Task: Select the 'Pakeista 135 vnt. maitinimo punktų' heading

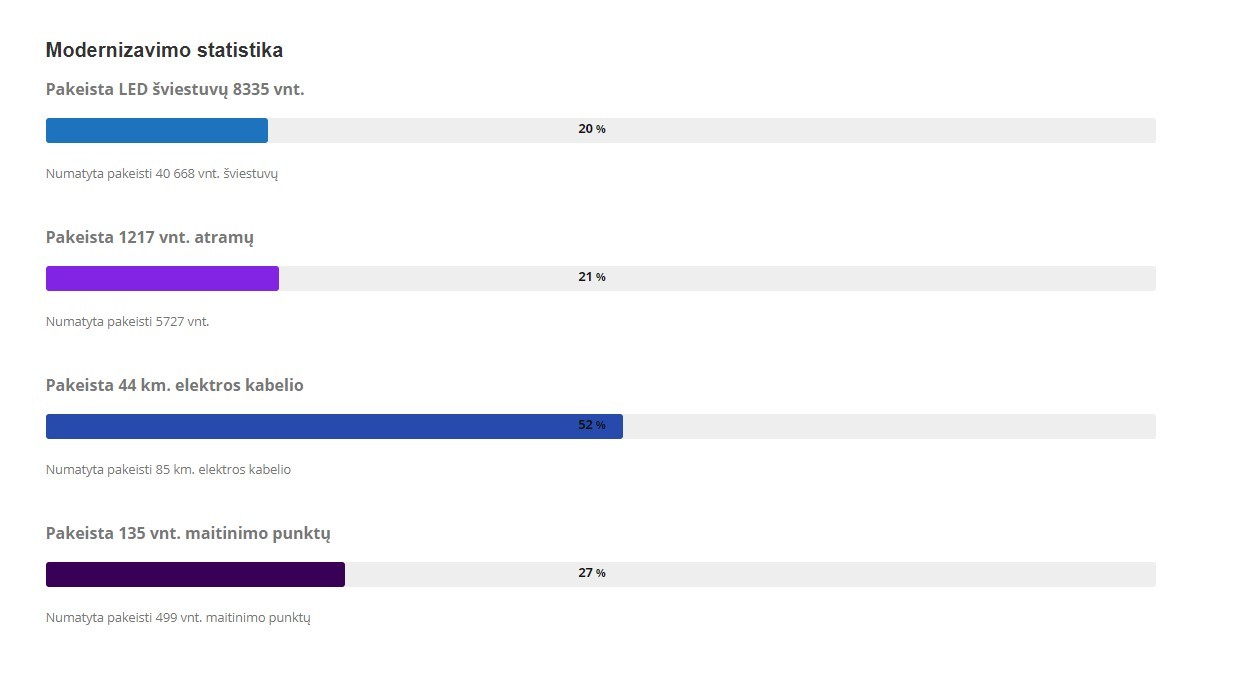Action: tap(188, 533)
